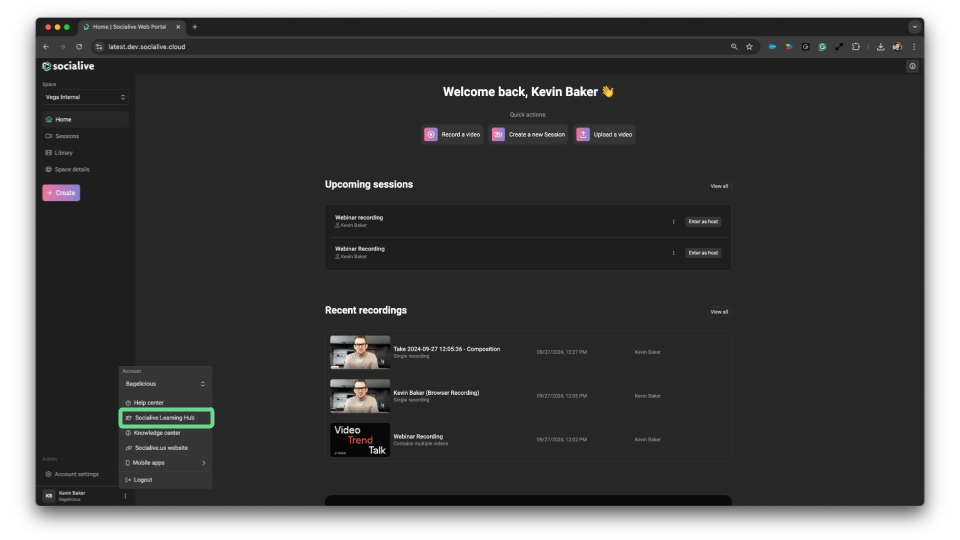Open Video Trend Talk thumbnail

click(x=360, y=440)
